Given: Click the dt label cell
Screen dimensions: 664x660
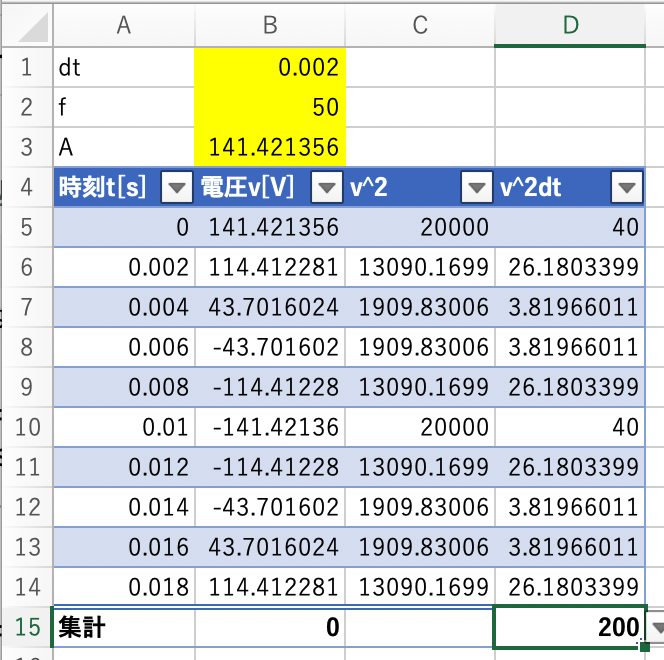Looking at the screenshot, I should click(x=124, y=67).
